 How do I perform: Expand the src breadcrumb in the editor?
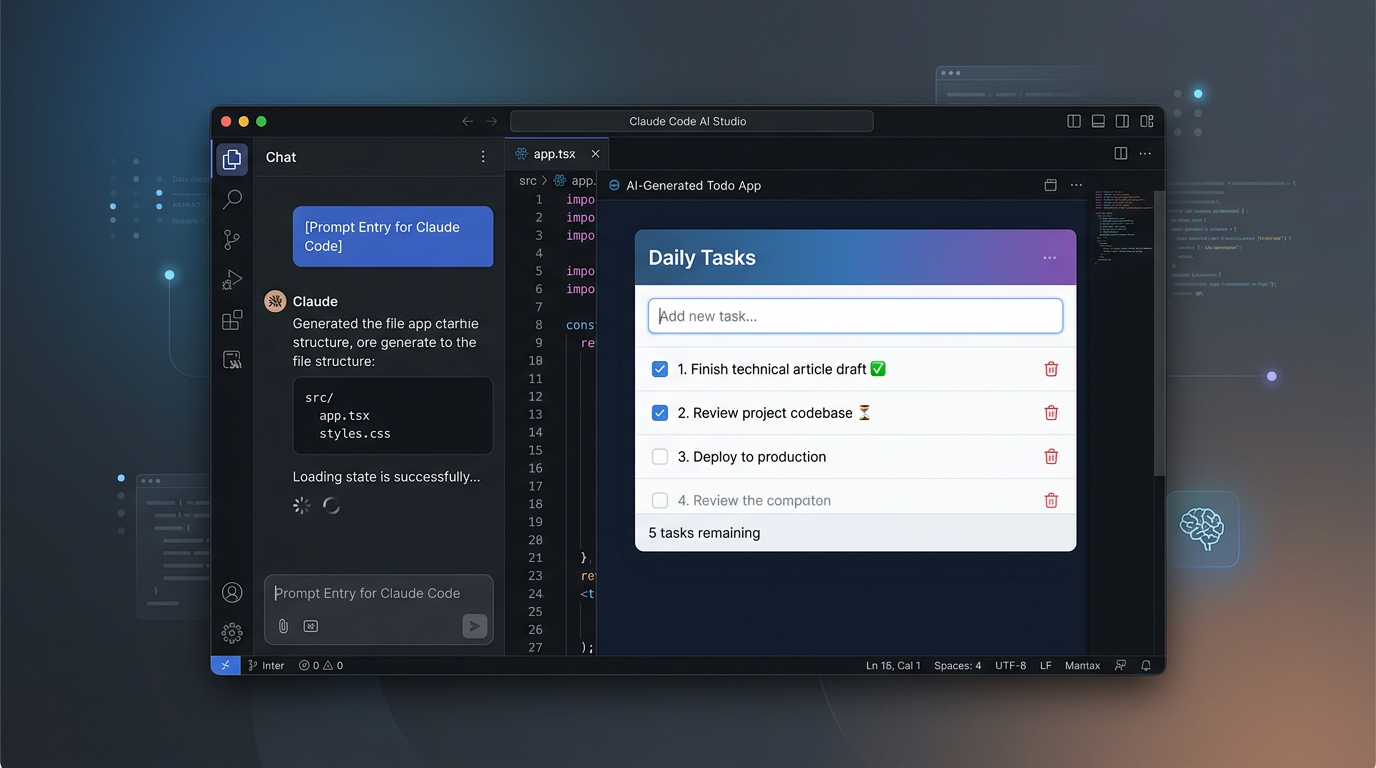pyautogui.click(x=527, y=180)
